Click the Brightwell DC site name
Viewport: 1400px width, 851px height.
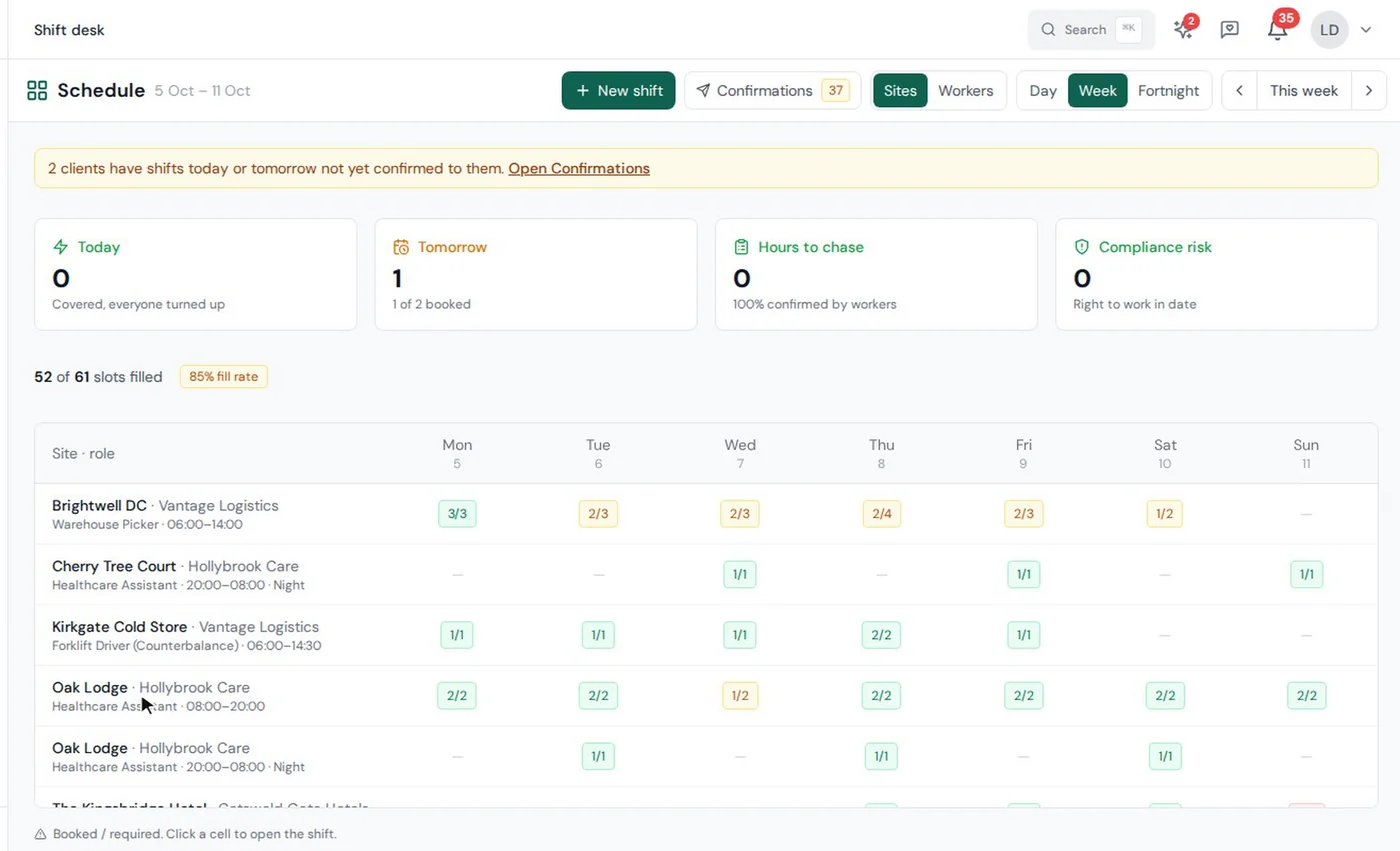pyautogui.click(x=99, y=506)
